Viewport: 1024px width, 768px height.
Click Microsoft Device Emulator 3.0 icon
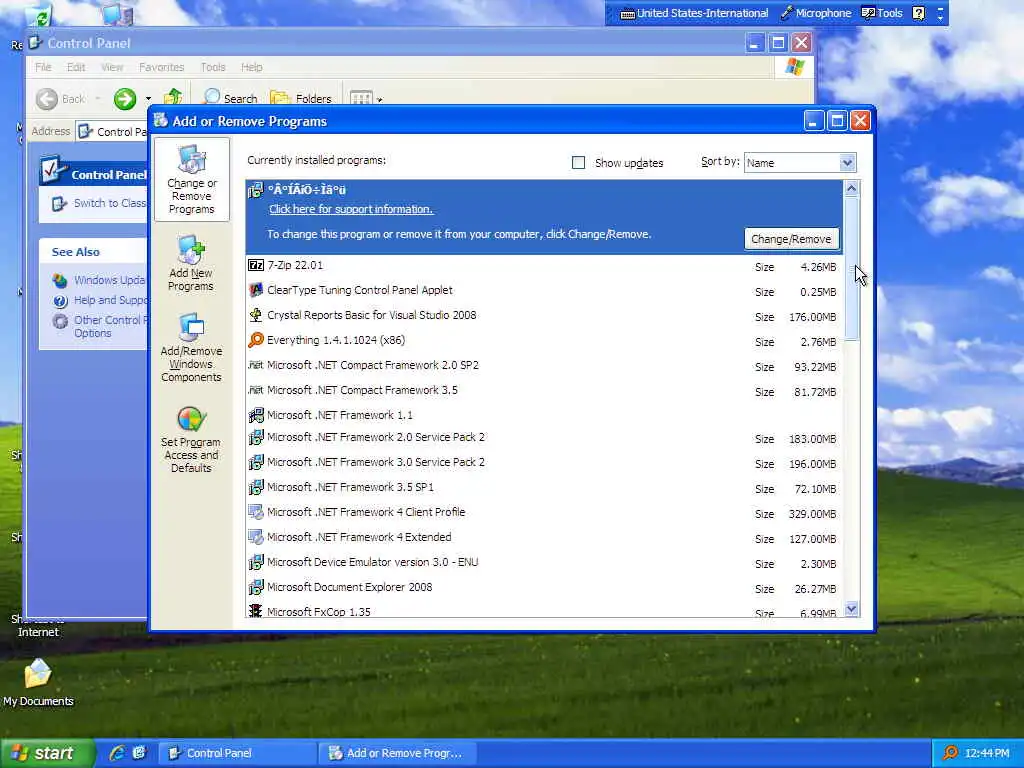pyautogui.click(x=256, y=562)
